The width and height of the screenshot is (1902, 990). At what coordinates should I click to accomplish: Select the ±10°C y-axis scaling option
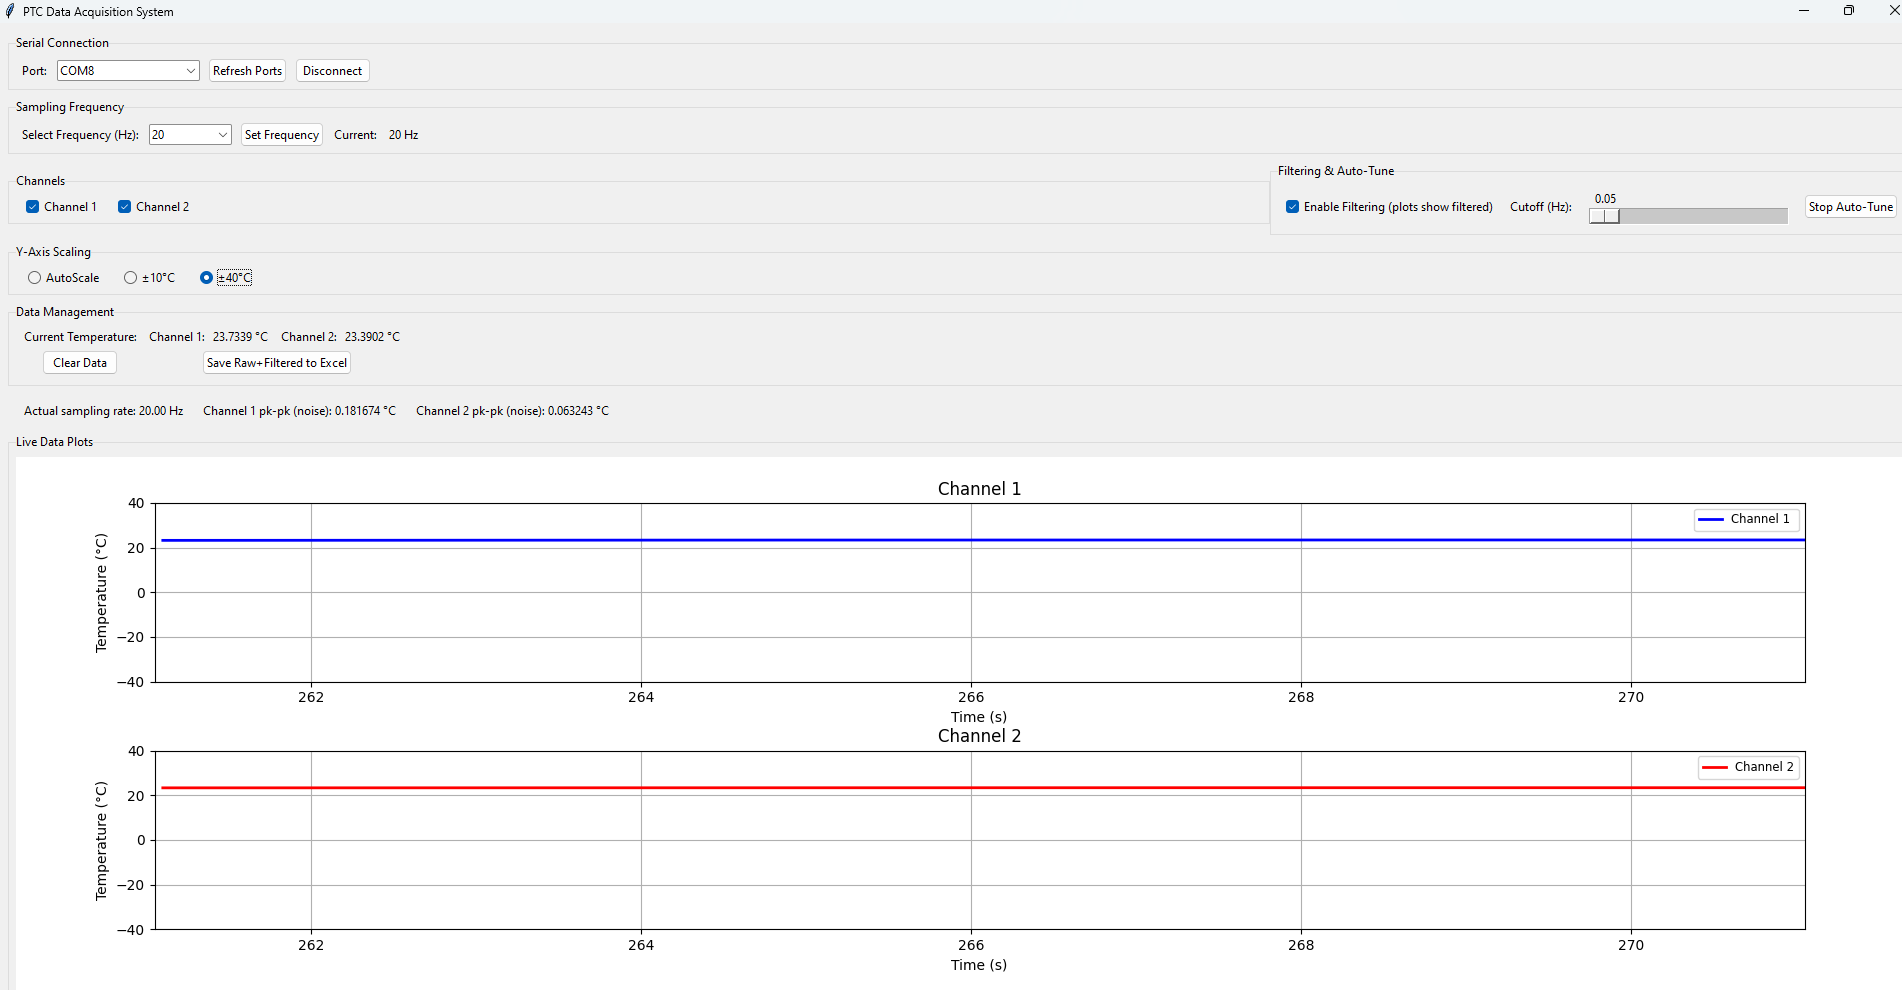129,277
